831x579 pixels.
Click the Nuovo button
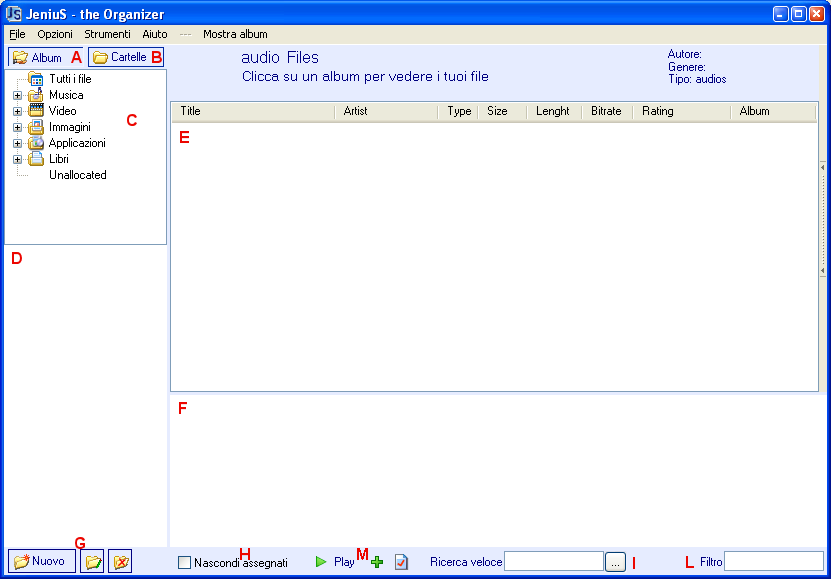[40, 561]
